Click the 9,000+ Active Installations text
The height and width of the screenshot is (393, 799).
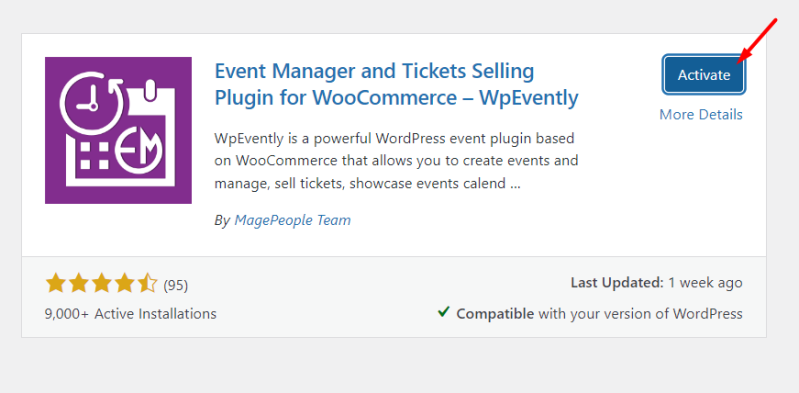pyautogui.click(x=130, y=313)
